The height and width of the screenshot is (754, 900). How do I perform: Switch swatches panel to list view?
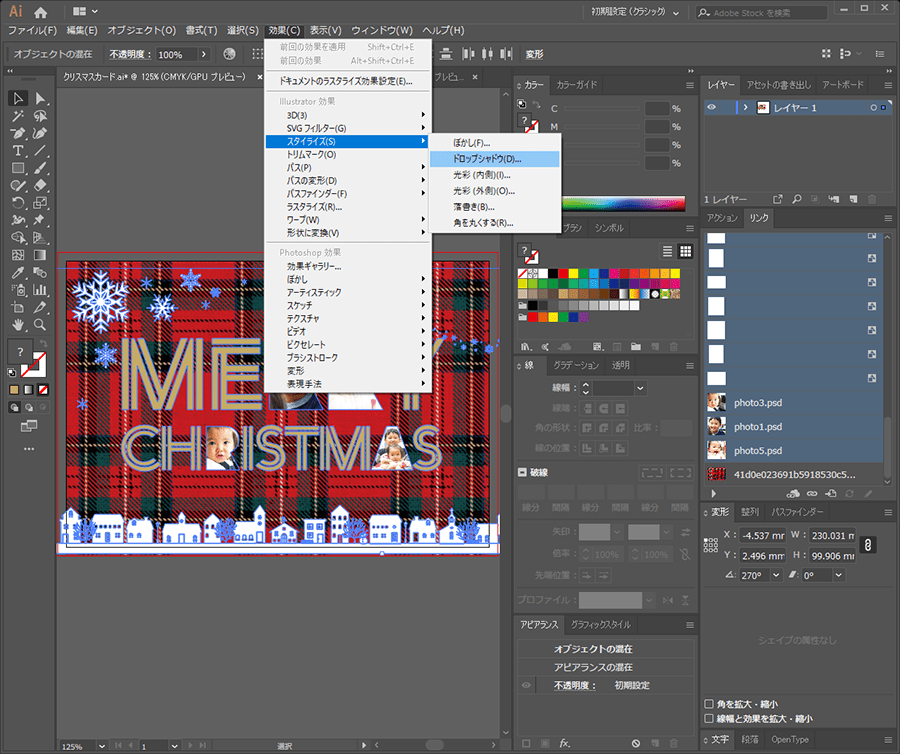(667, 251)
